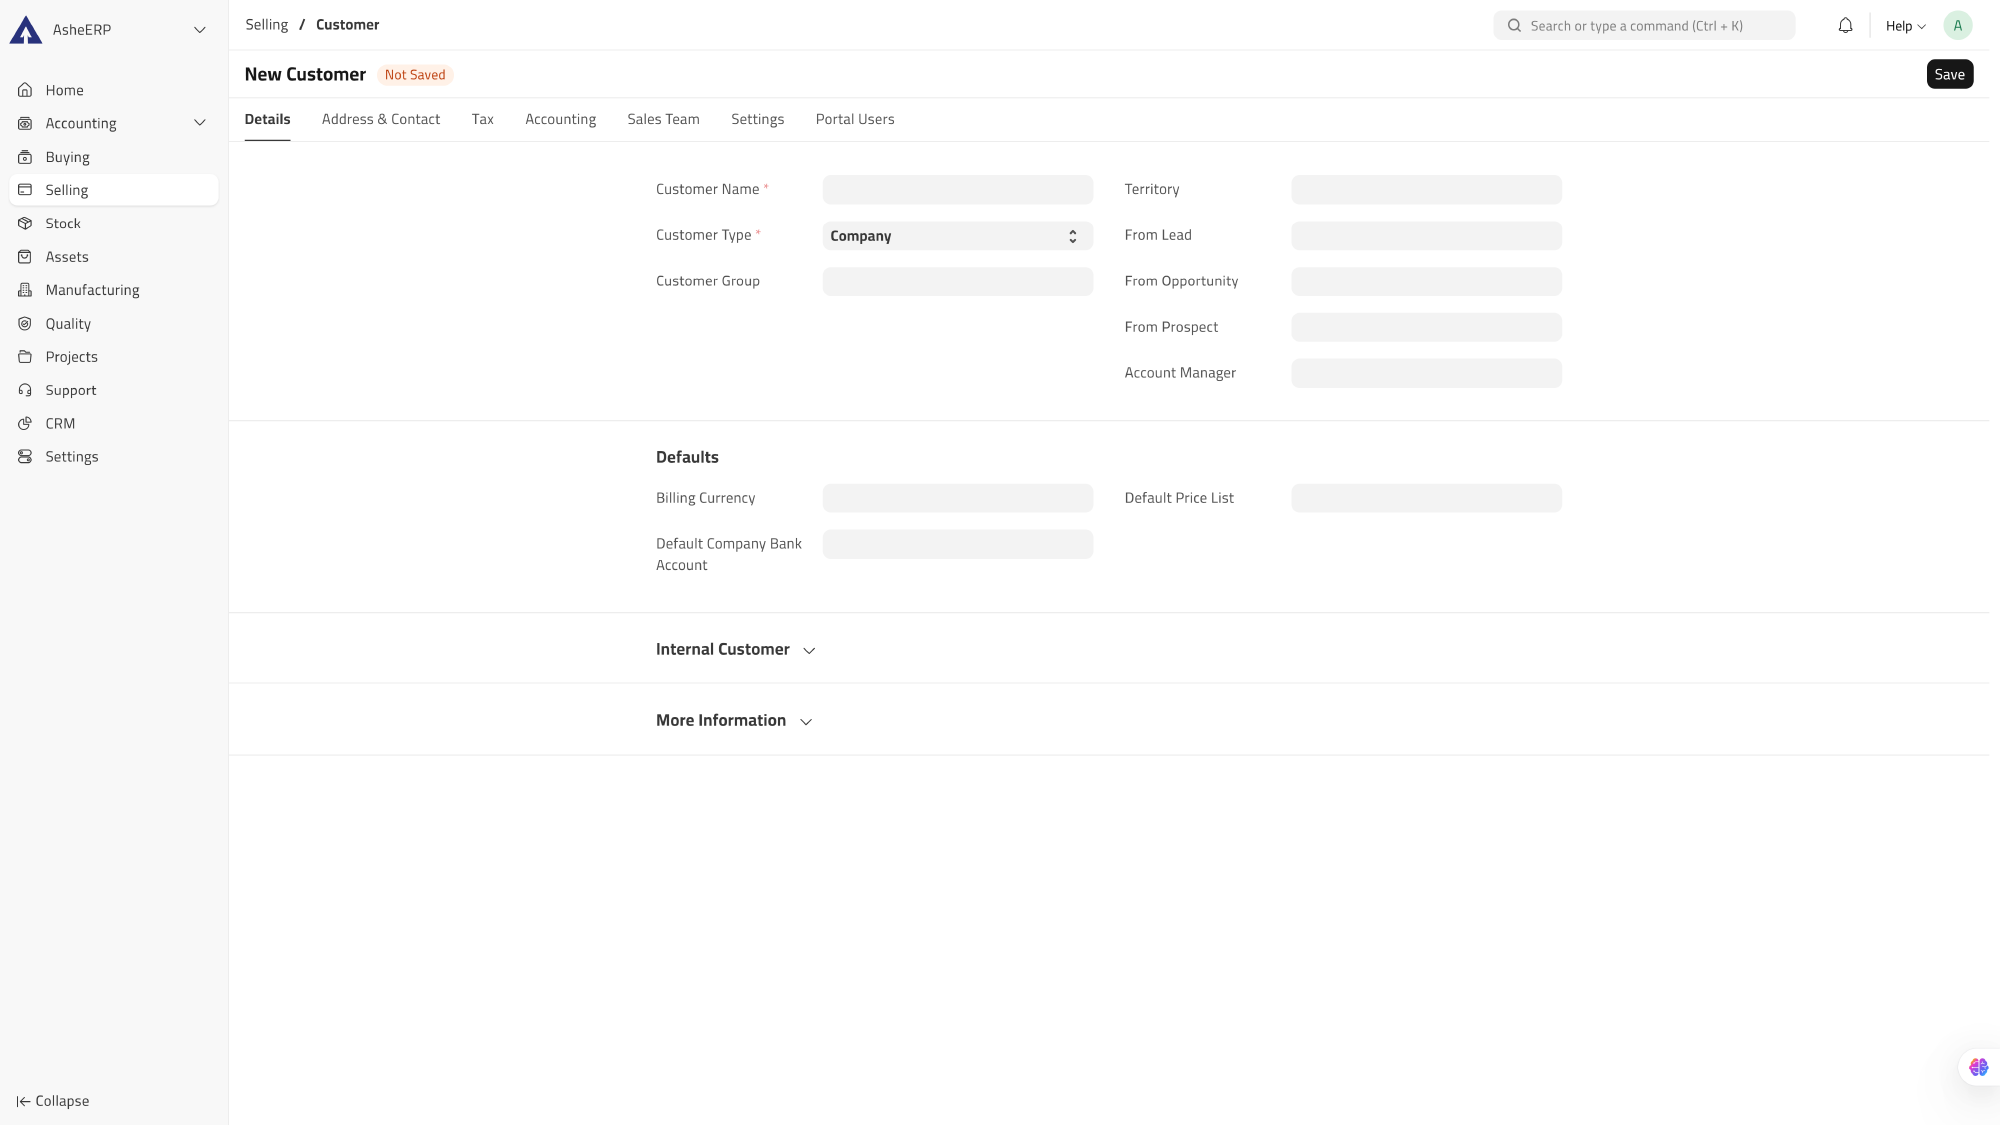Click the Customer Name input field
This screenshot has height=1125, width=2000.
click(x=957, y=190)
